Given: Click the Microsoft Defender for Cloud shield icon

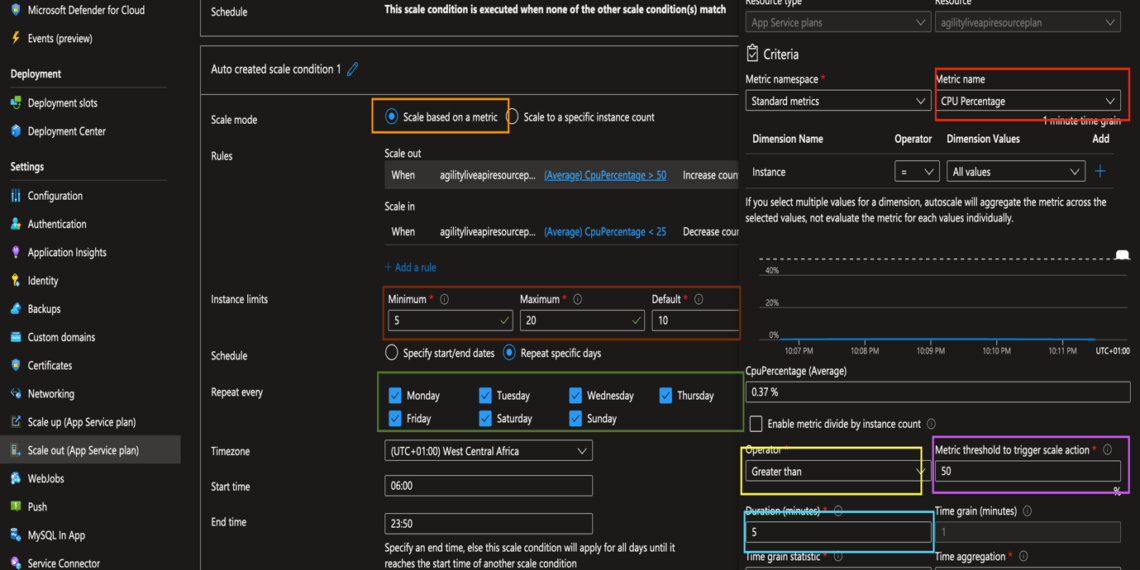Looking at the screenshot, I should click(x=15, y=10).
